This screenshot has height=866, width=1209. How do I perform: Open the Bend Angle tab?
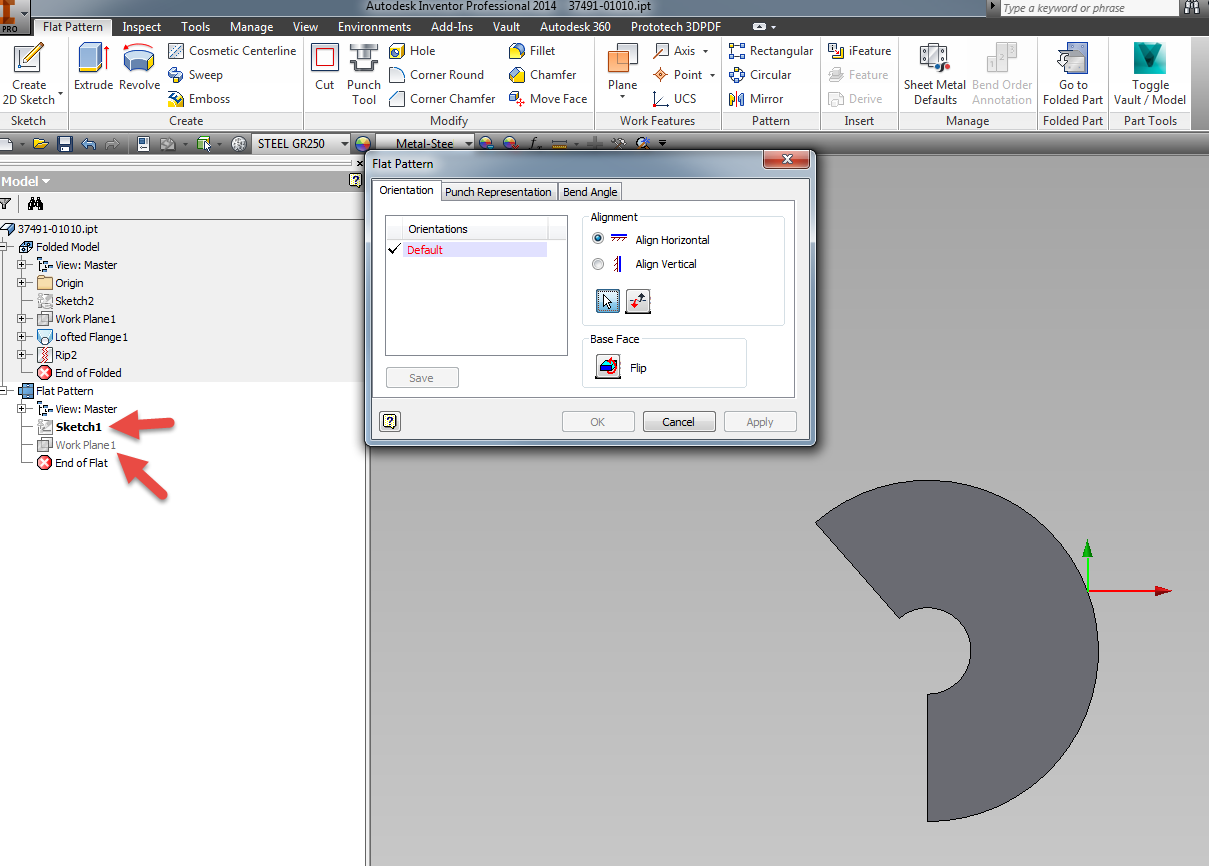590,192
